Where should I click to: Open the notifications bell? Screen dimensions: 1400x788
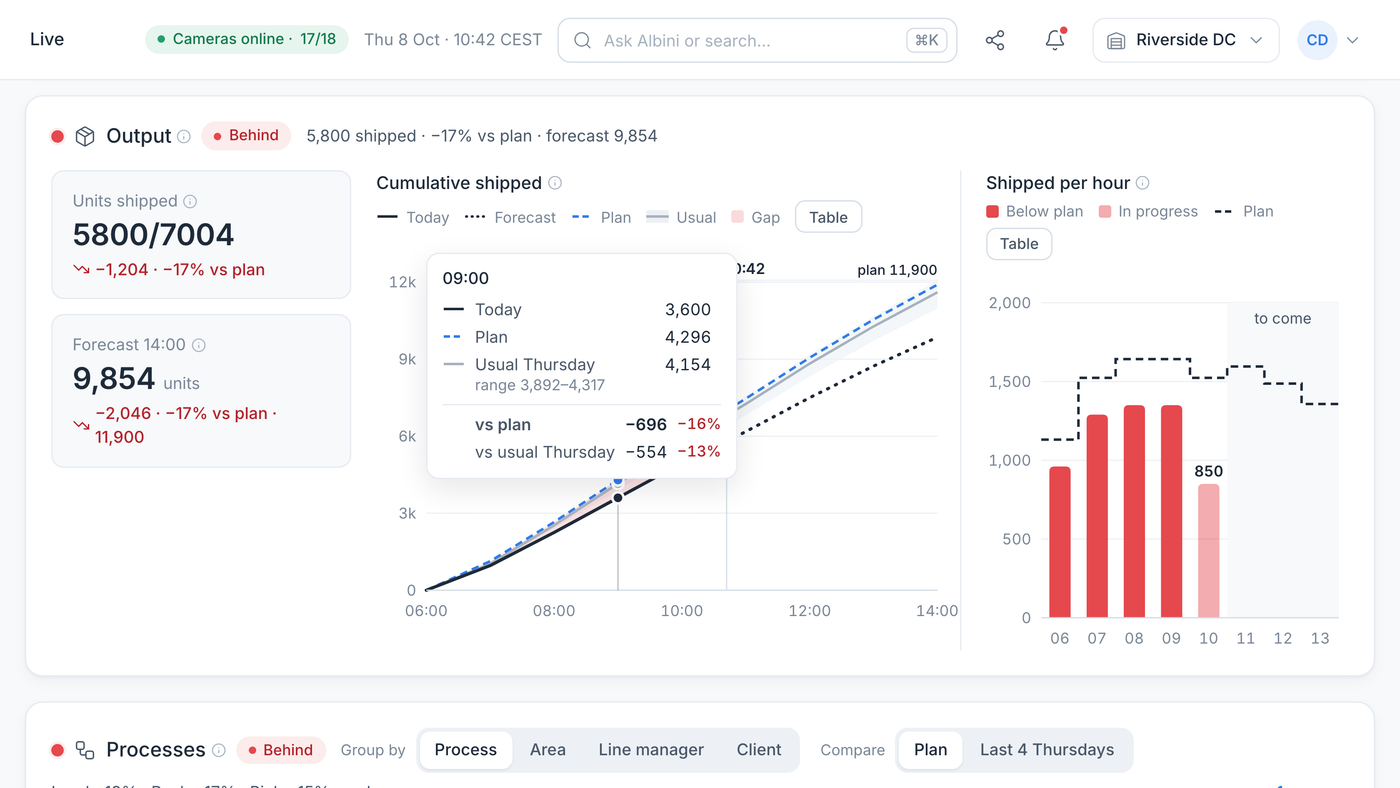[x=1055, y=40]
